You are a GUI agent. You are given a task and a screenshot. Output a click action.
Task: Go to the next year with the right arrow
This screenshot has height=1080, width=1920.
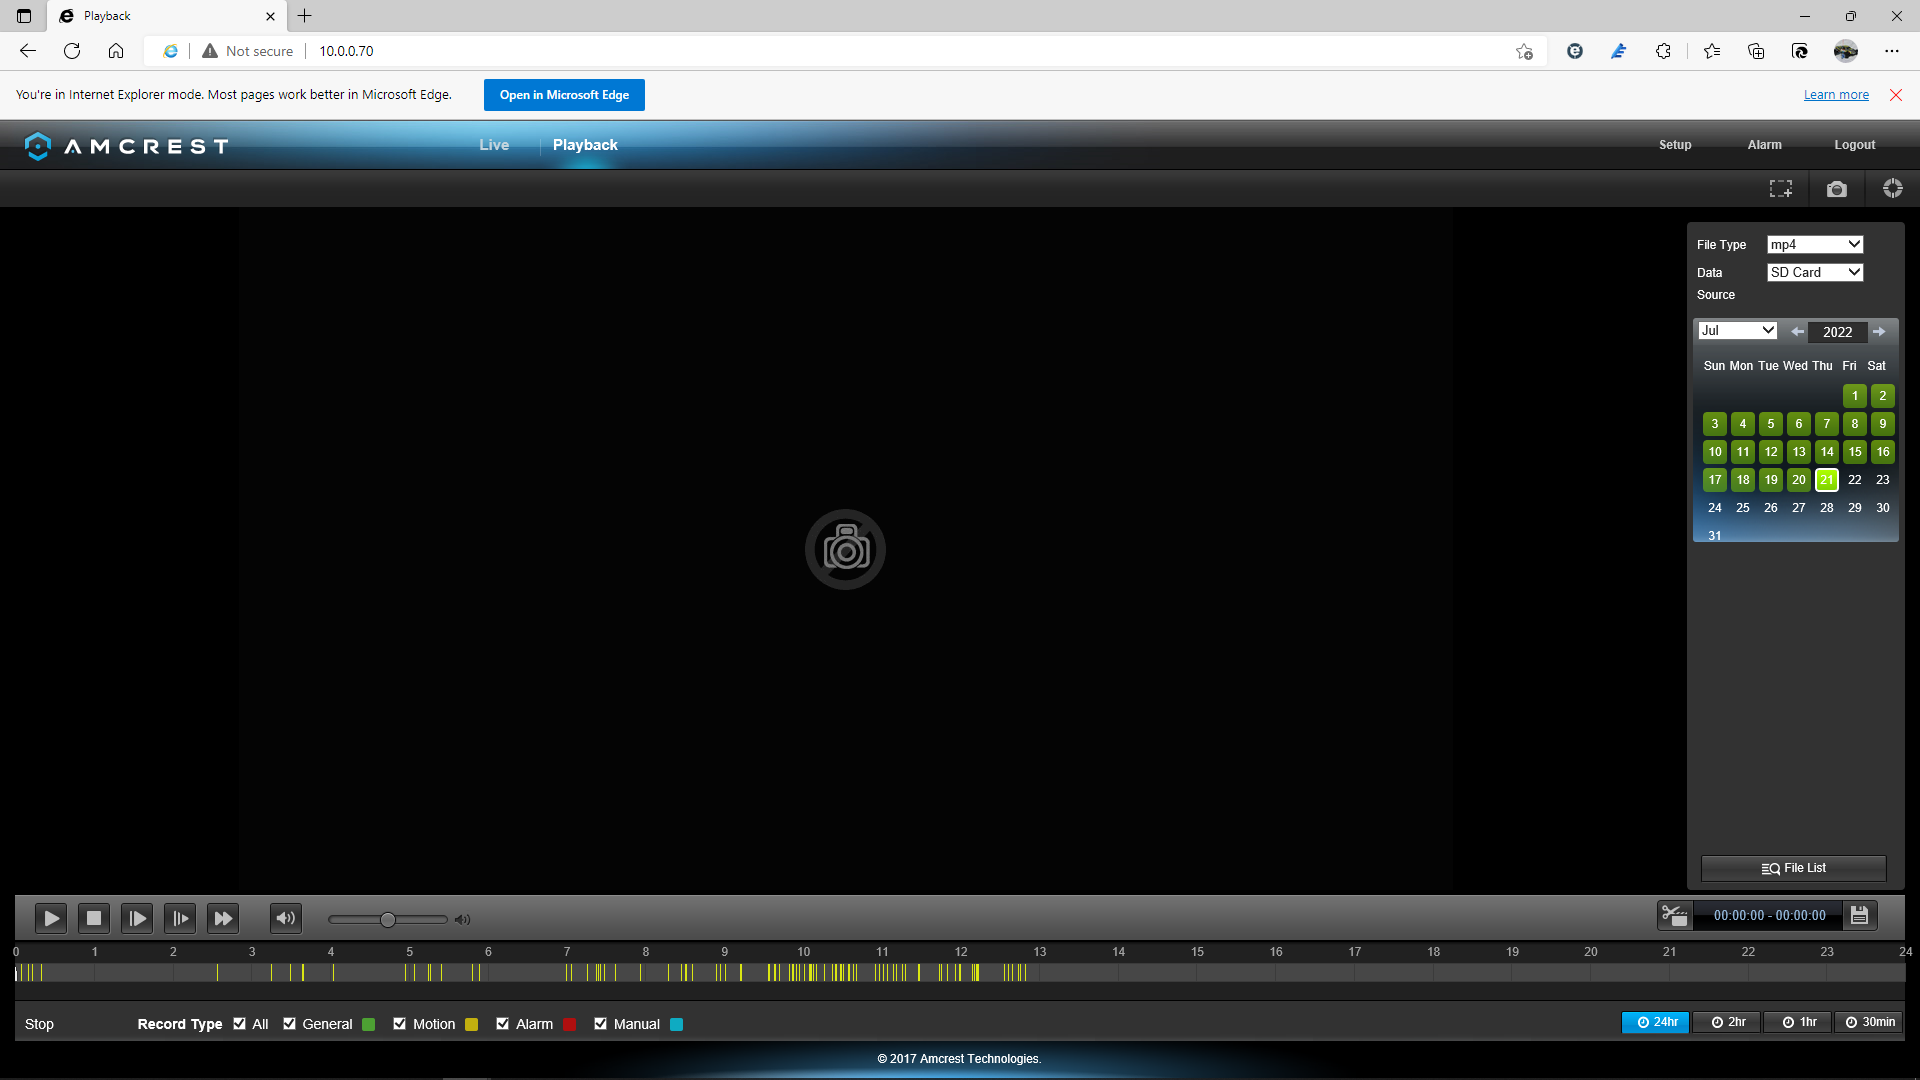pyautogui.click(x=1879, y=332)
